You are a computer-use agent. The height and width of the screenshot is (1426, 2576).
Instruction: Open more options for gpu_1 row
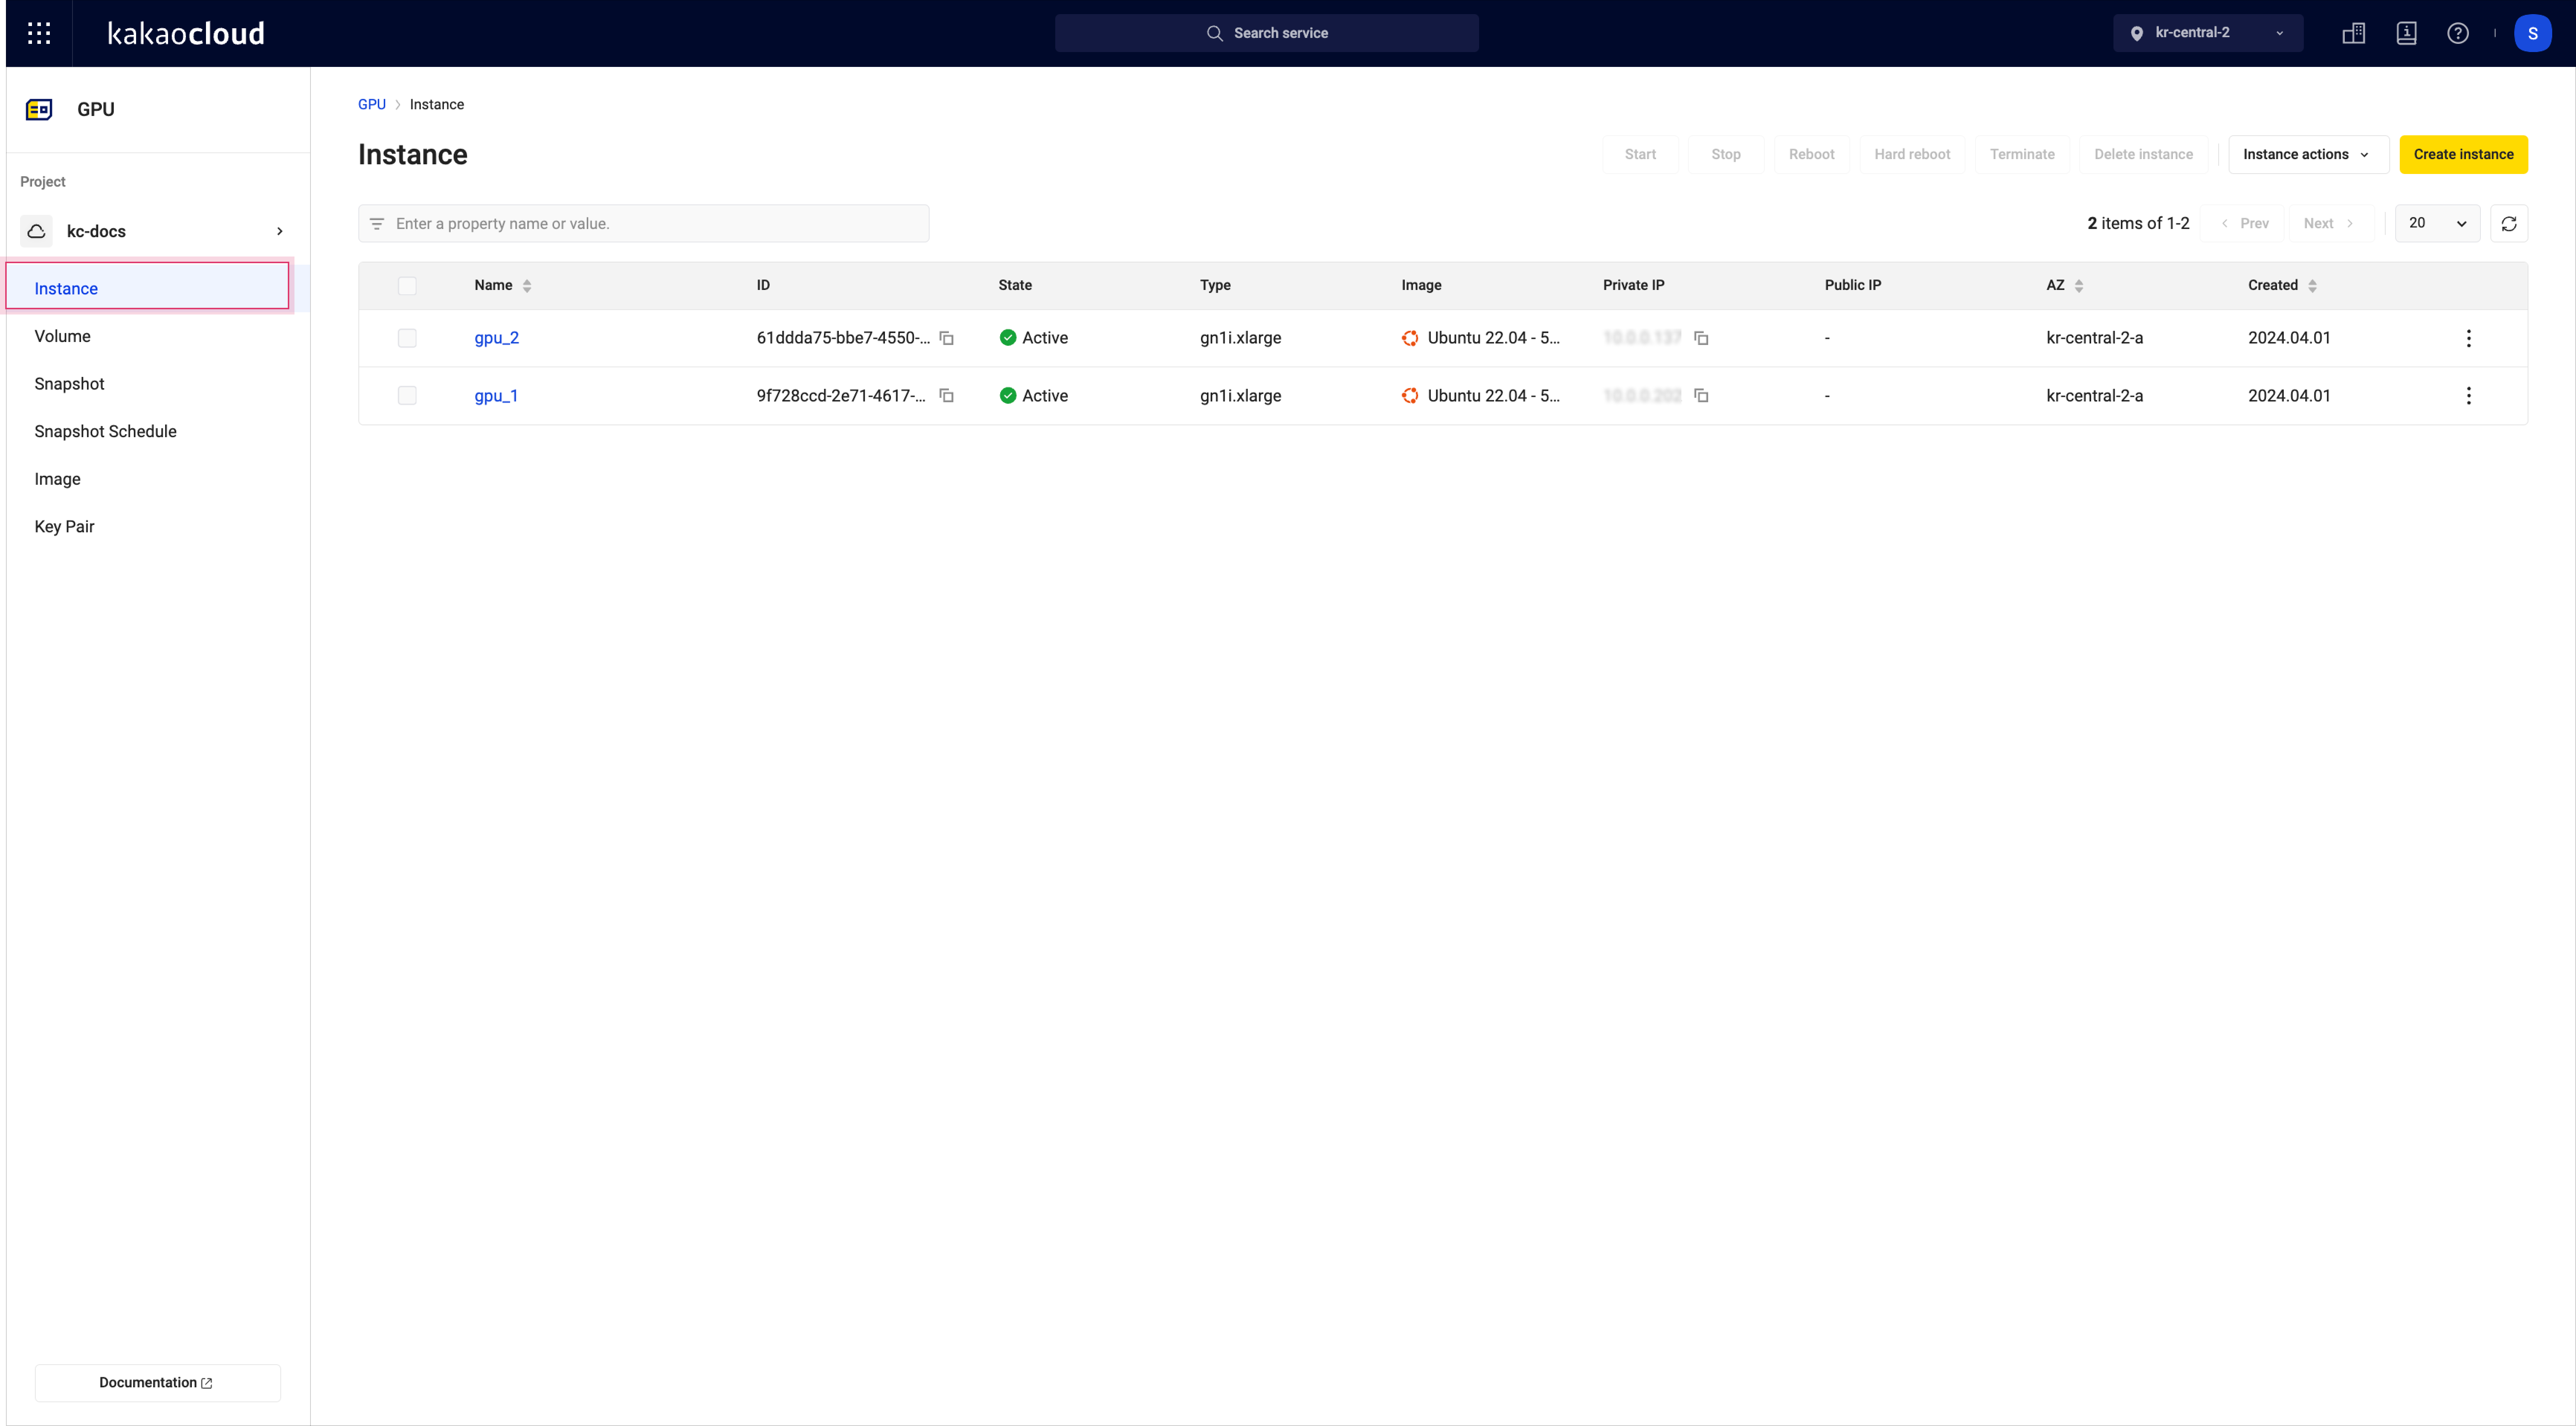[x=2469, y=396]
